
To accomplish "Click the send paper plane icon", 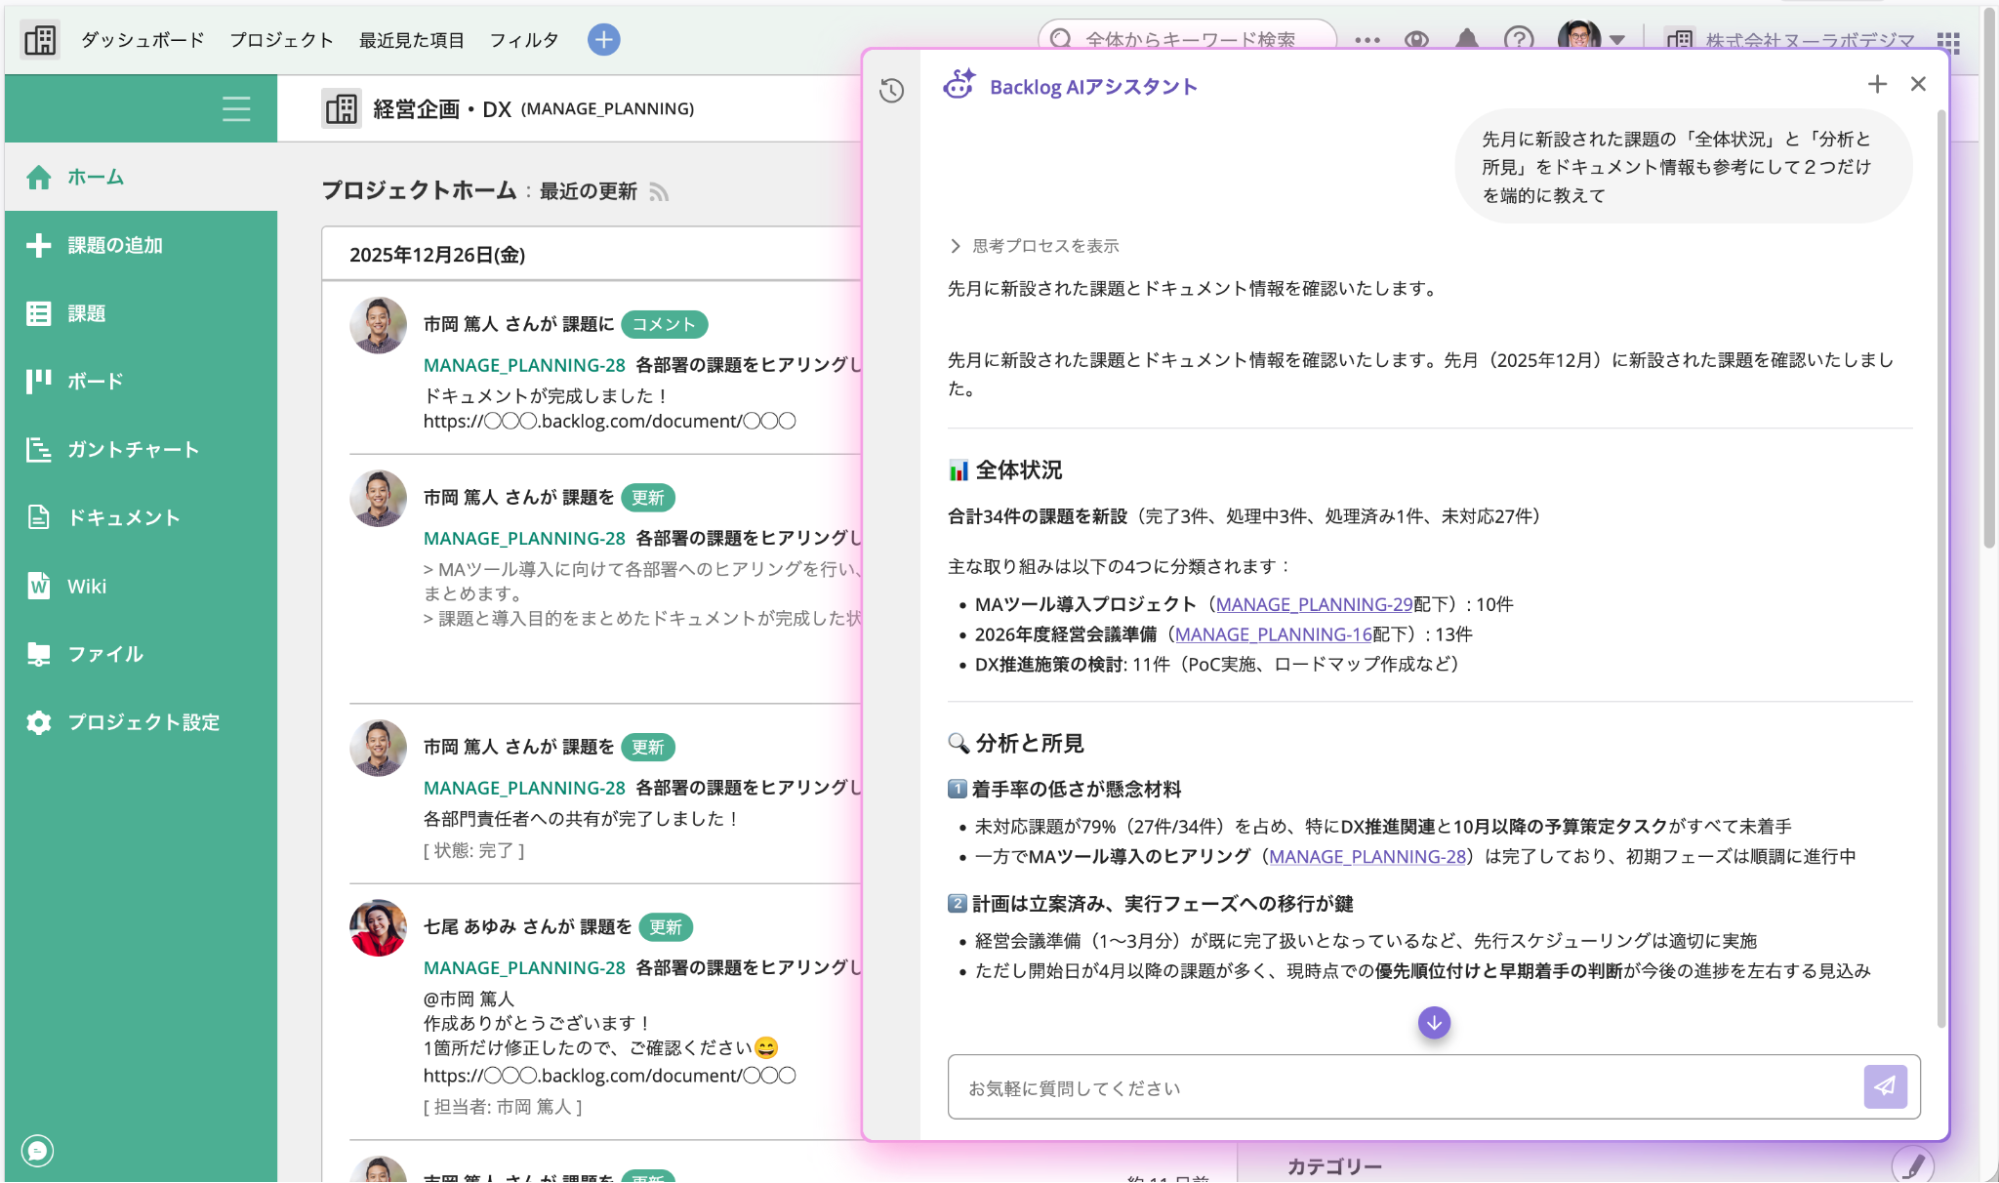I will 1885,1086.
